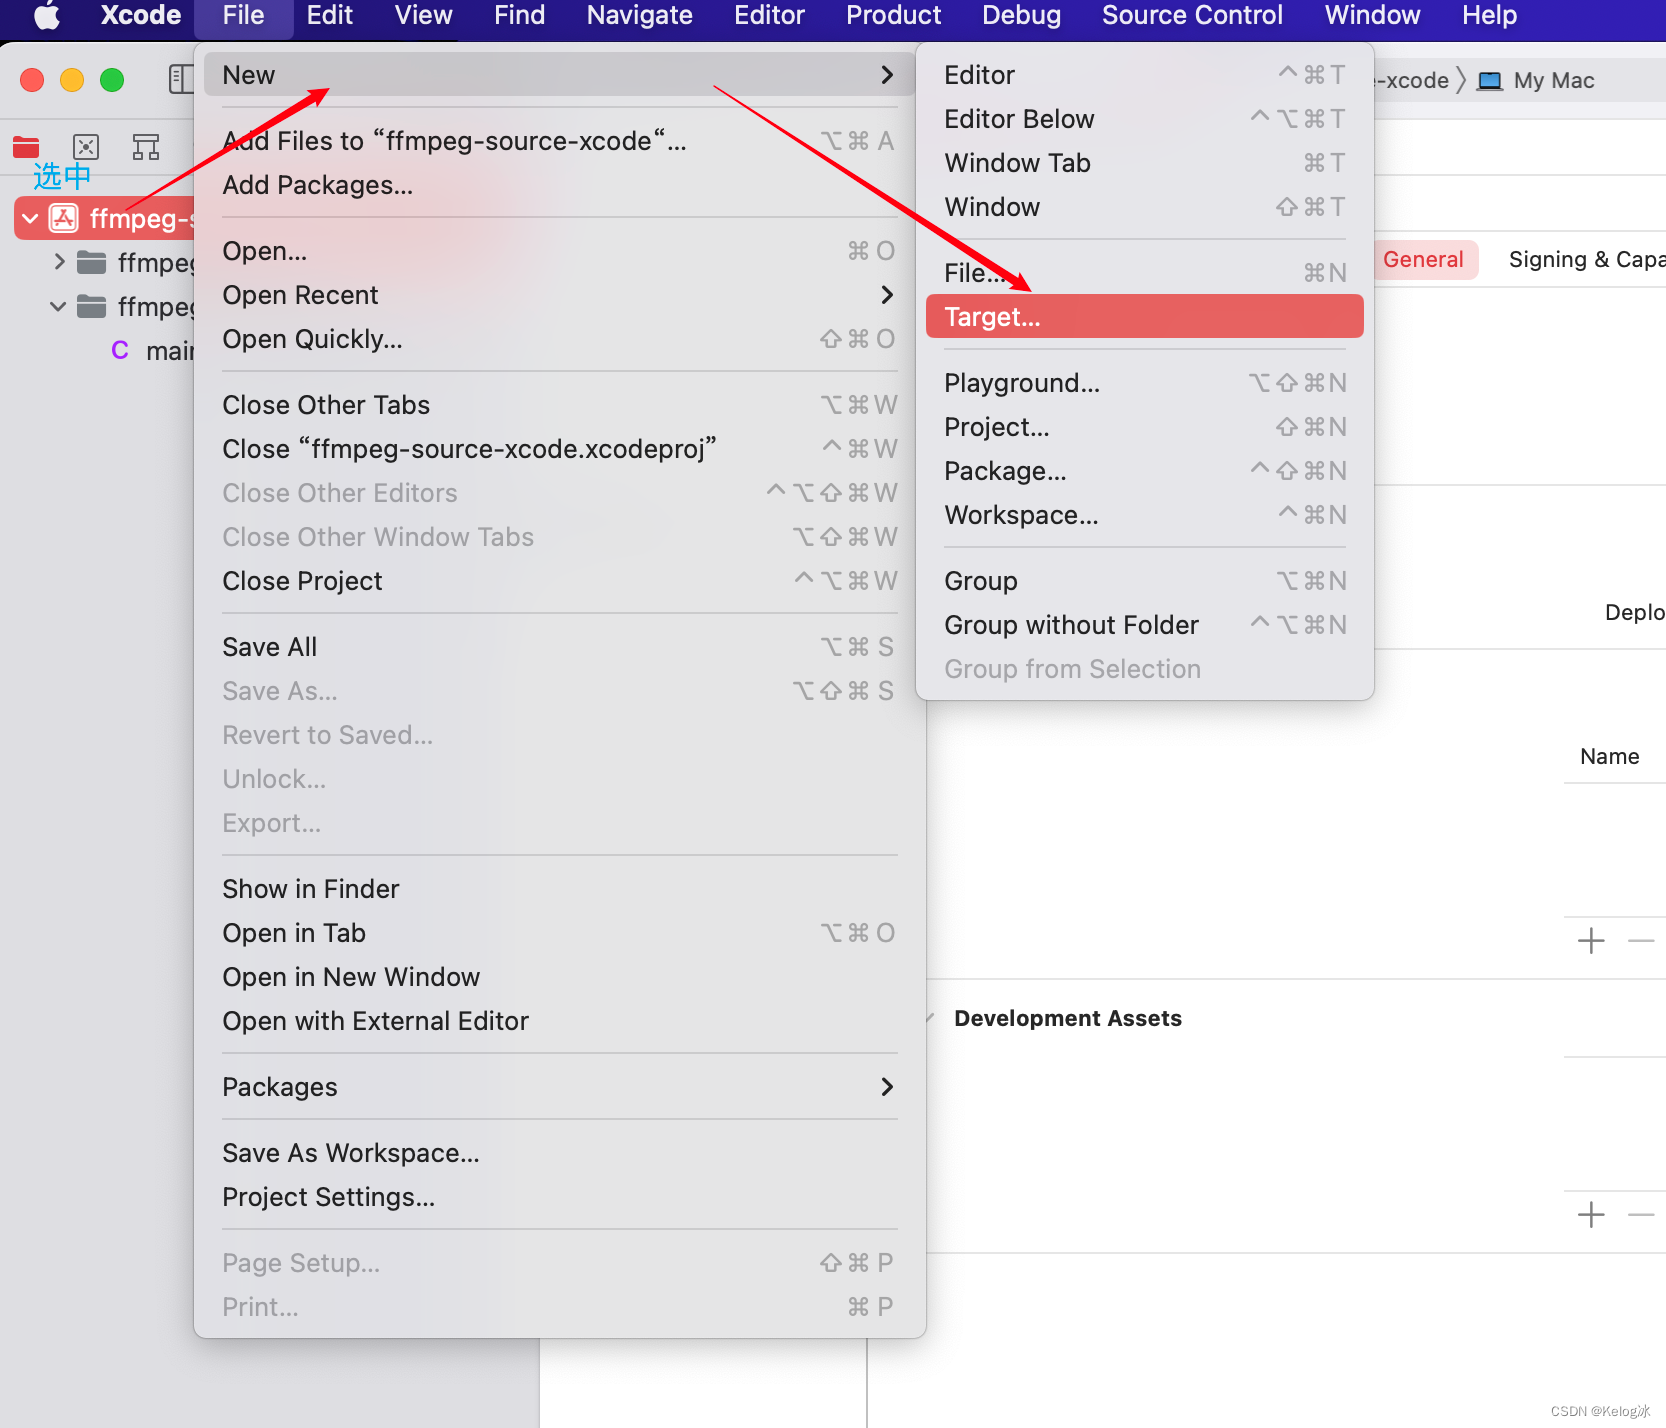The height and width of the screenshot is (1428, 1666).
Task: Select New Workspace...
Action: (x=1145, y=515)
